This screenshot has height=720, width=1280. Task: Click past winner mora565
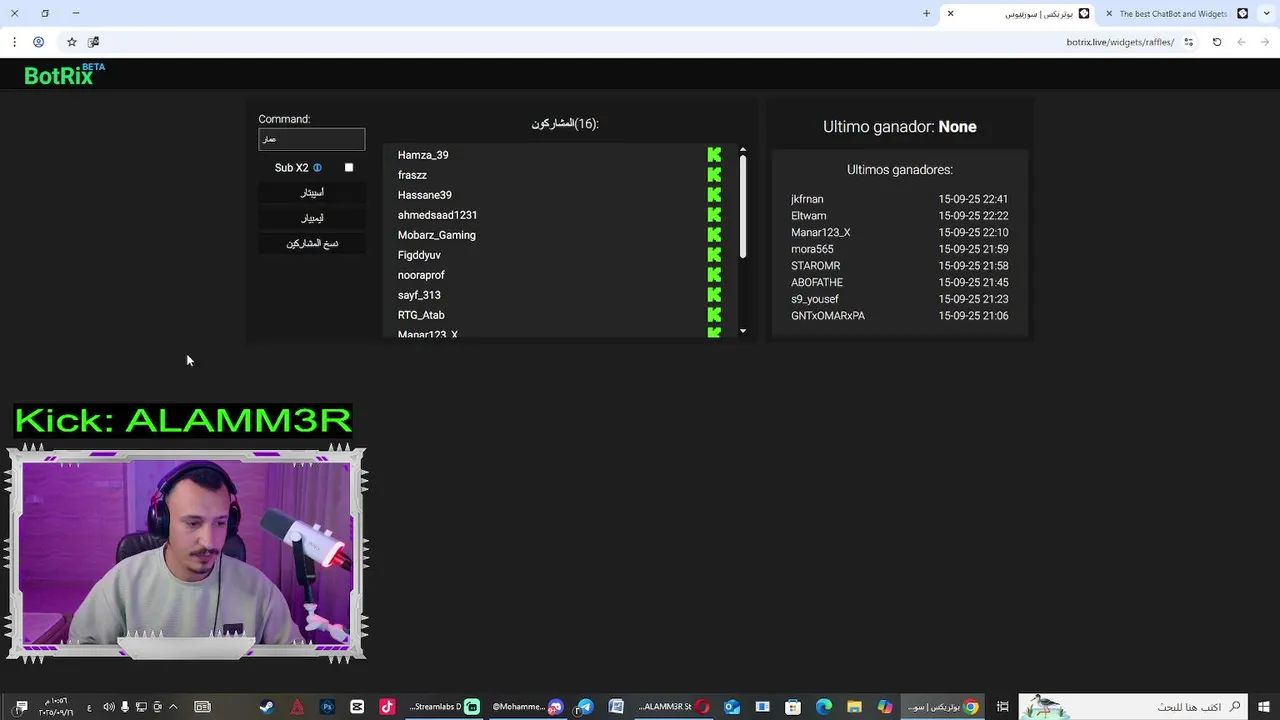point(812,249)
